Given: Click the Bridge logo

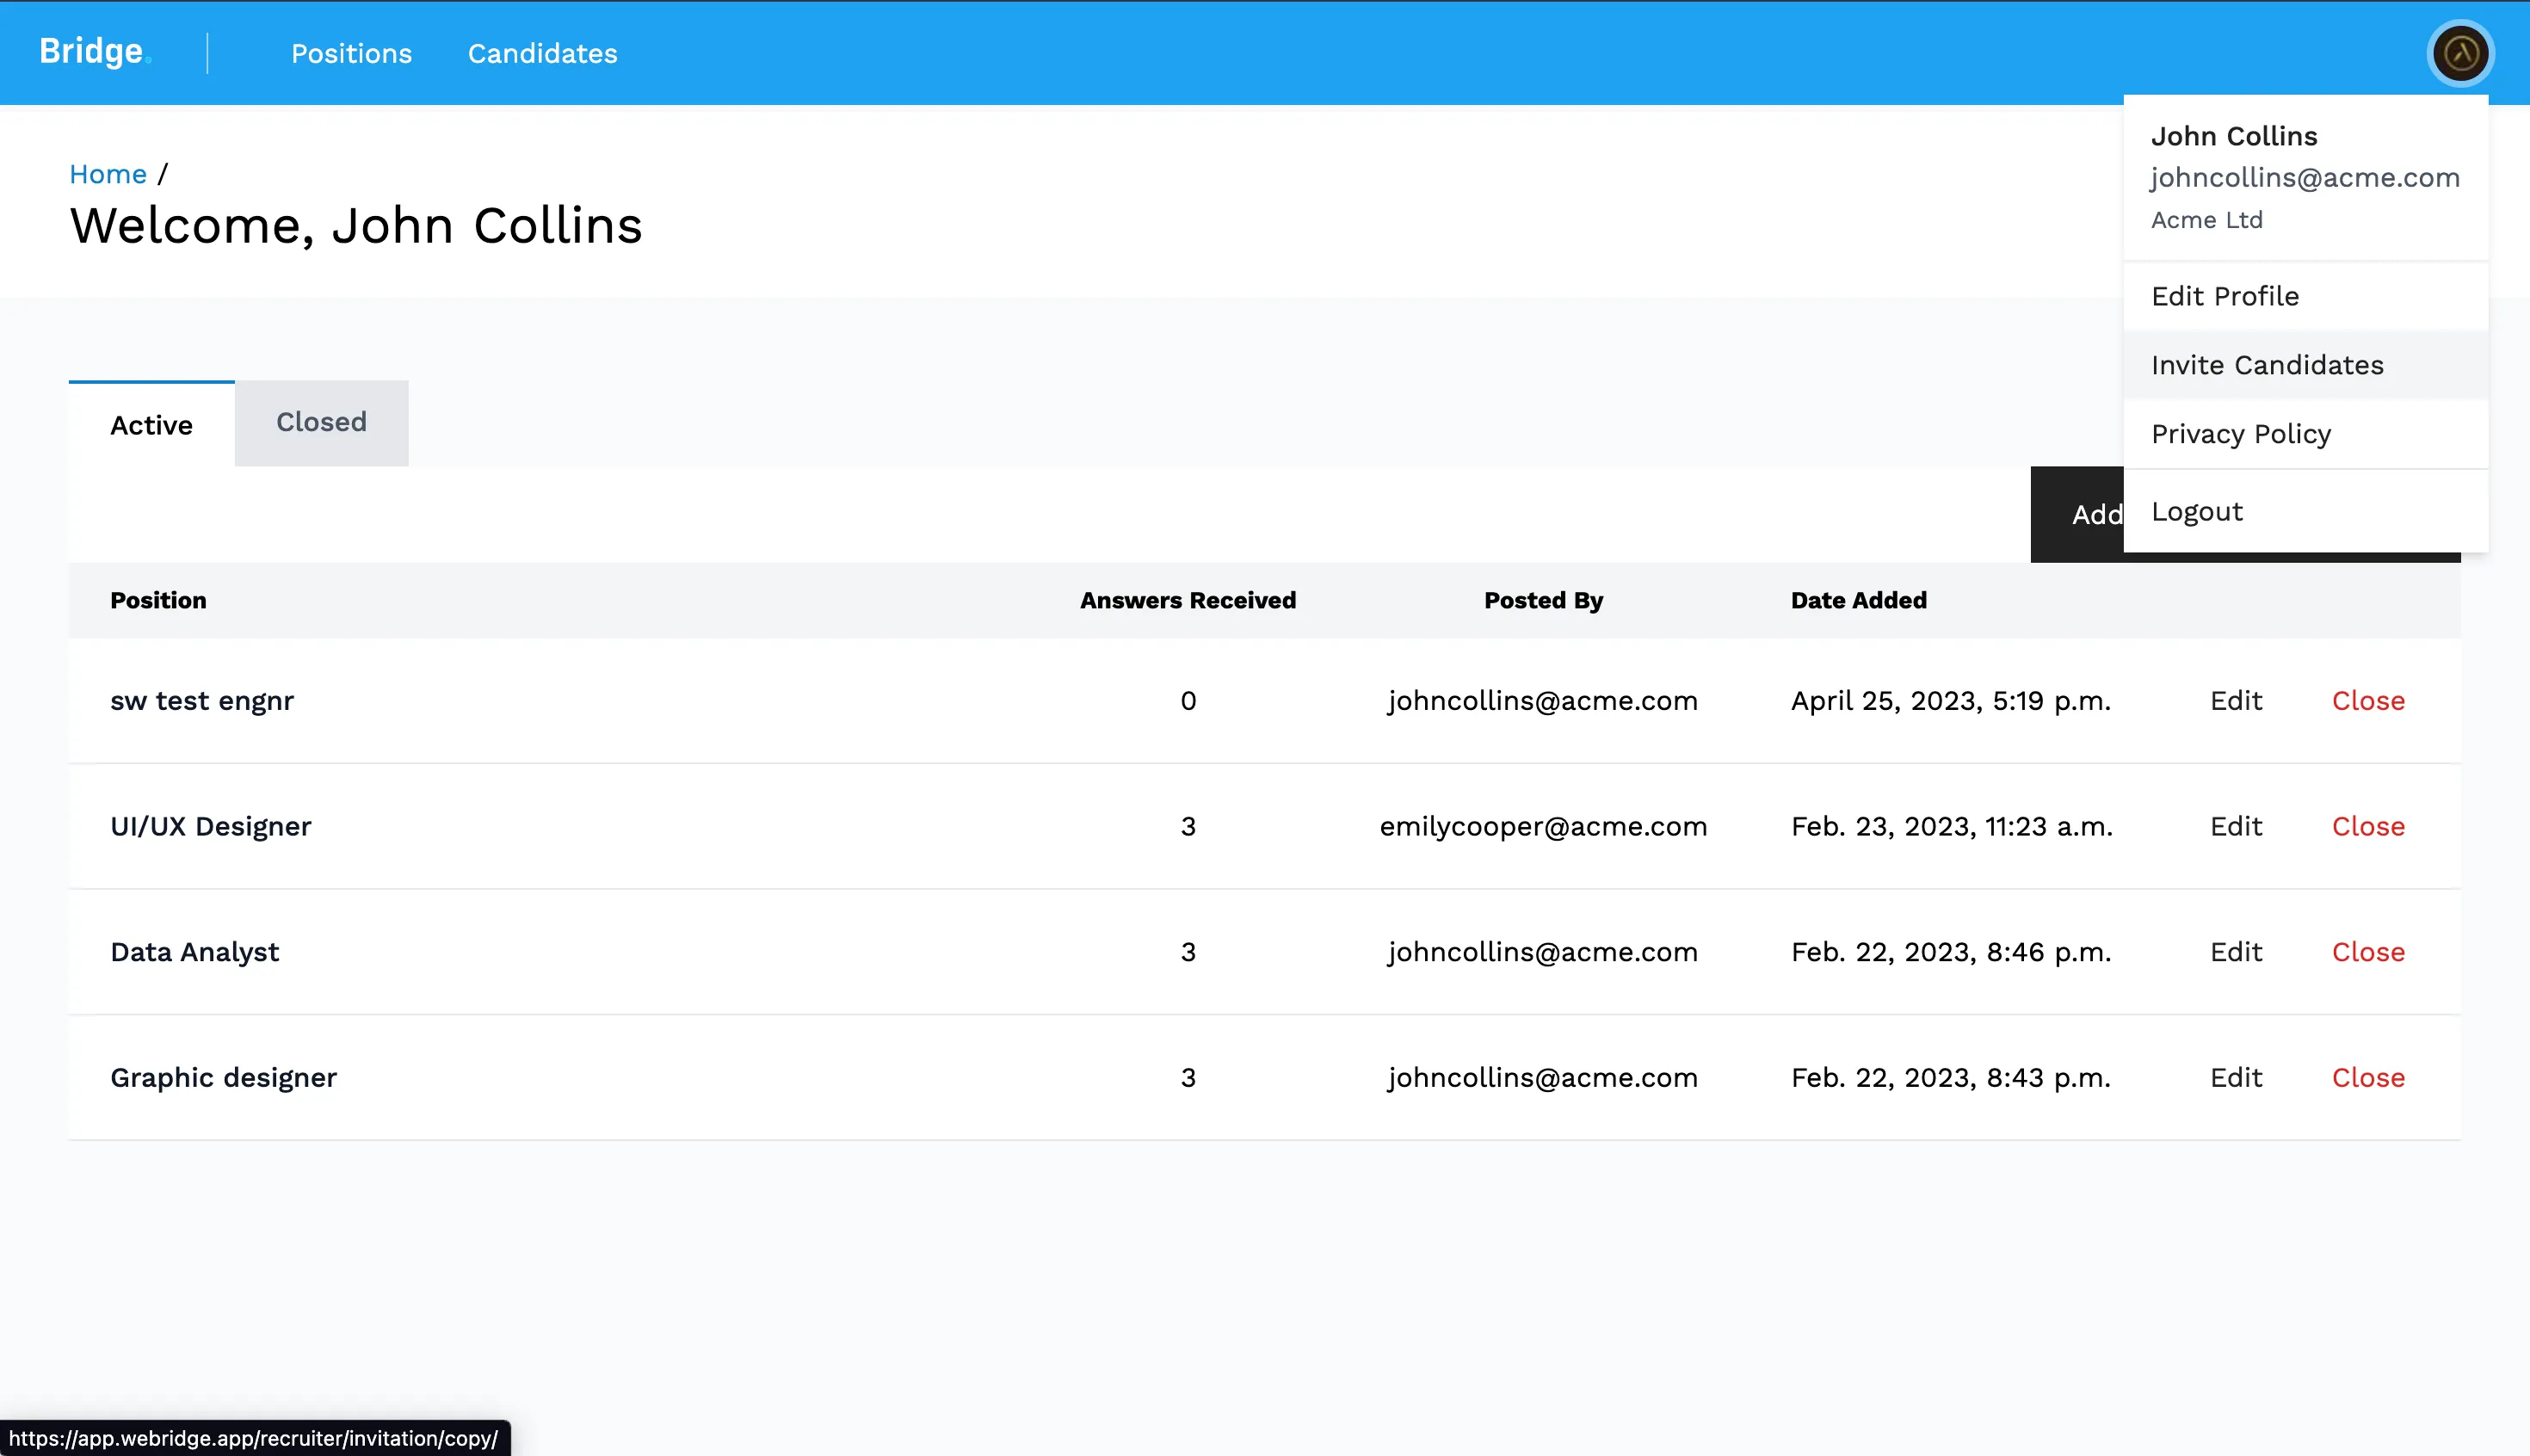Looking at the screenshot, I should click(x=92, y=52).
